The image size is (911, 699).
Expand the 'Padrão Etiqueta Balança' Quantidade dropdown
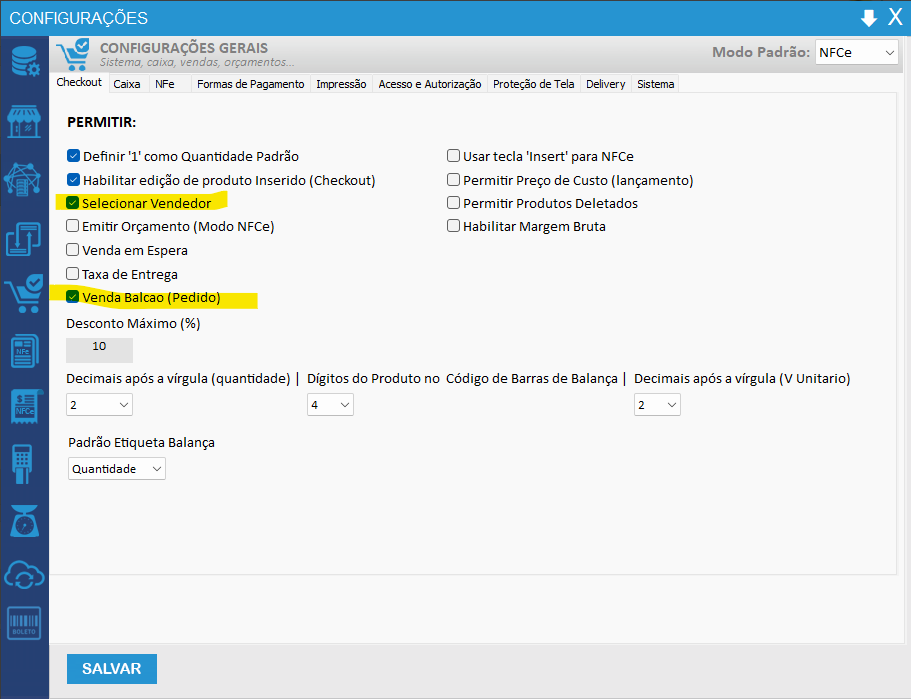(x=117, y=468)
